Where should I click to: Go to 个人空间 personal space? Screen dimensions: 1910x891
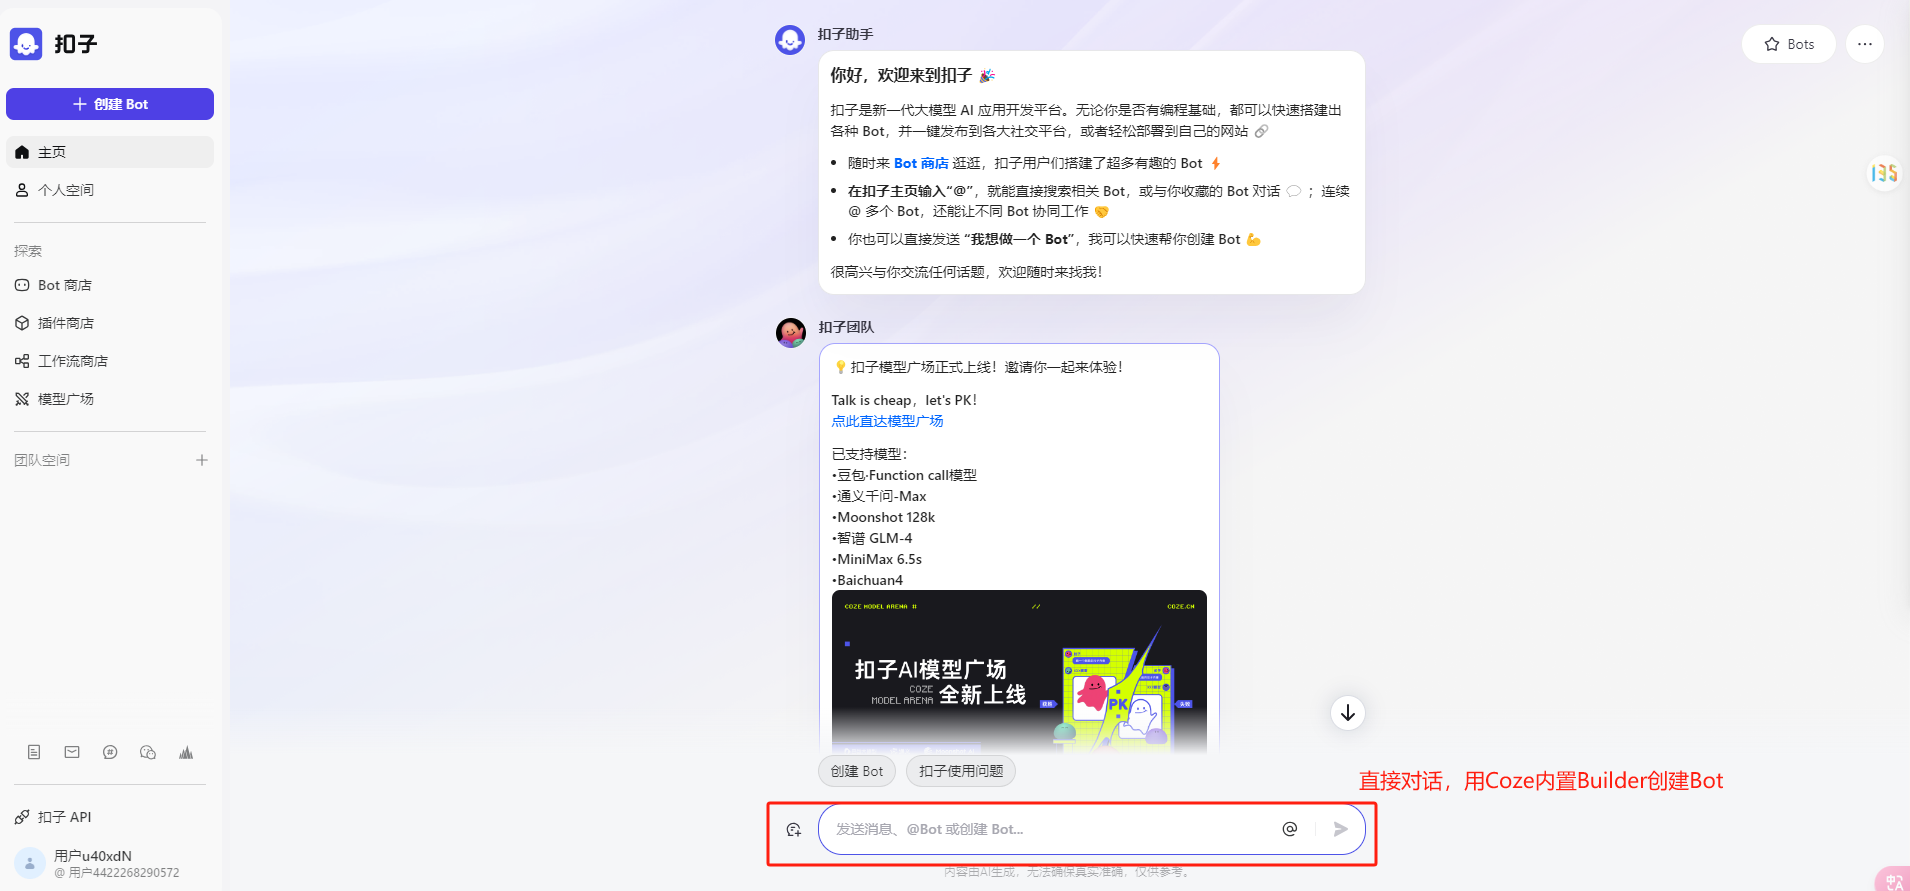110,190
